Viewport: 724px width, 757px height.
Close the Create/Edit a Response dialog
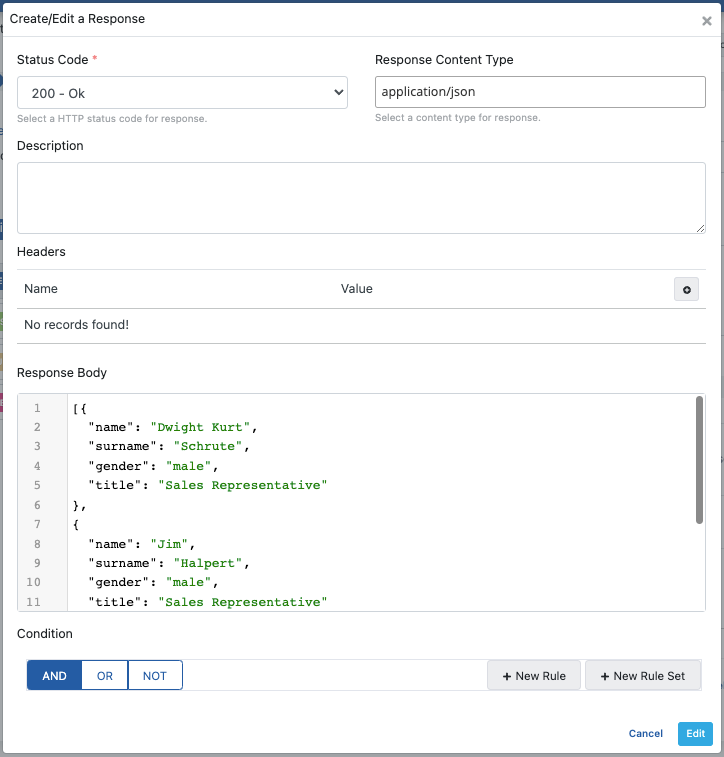[706, 21]
